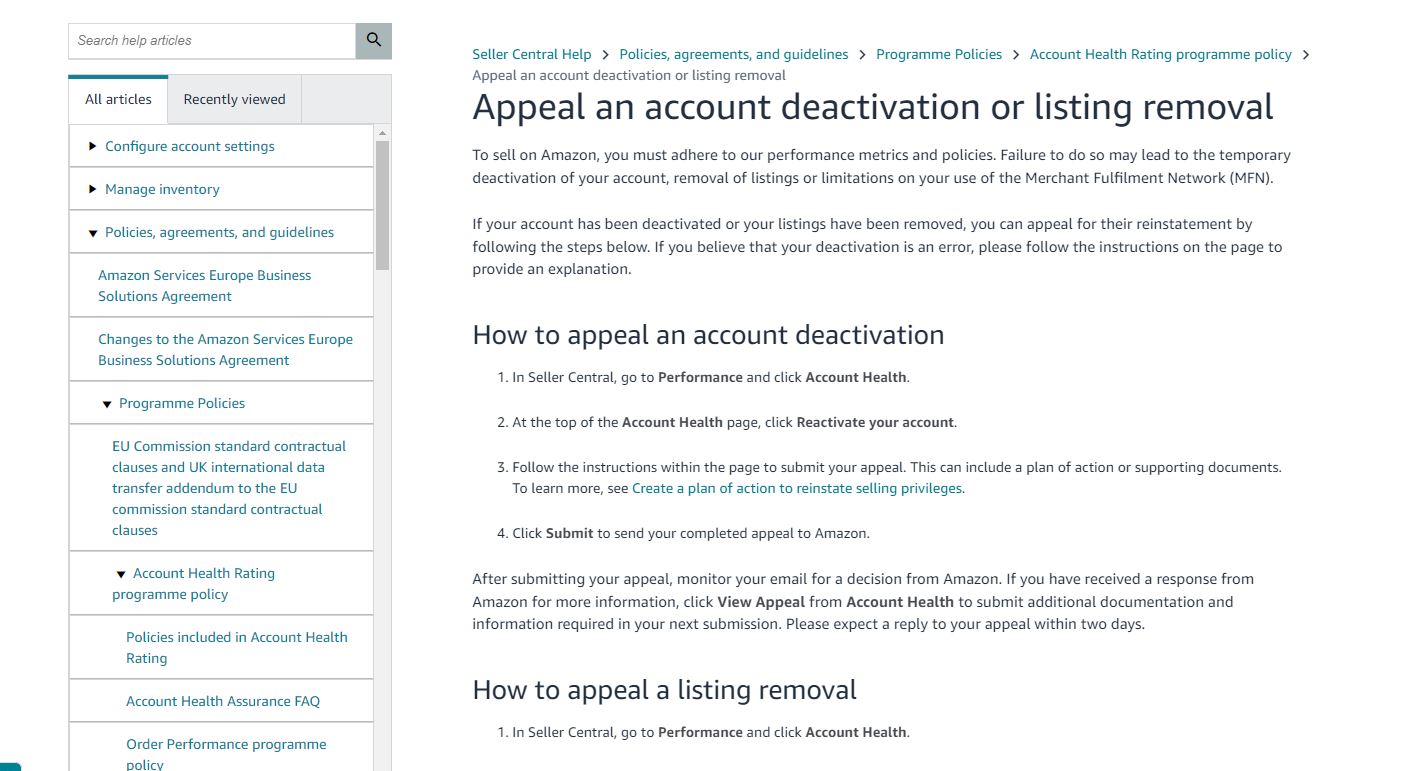The width and height of the screenshot is (1414, 771).
Task: Click the bold Reactivate your account text
Action: (x=875, y=422)
